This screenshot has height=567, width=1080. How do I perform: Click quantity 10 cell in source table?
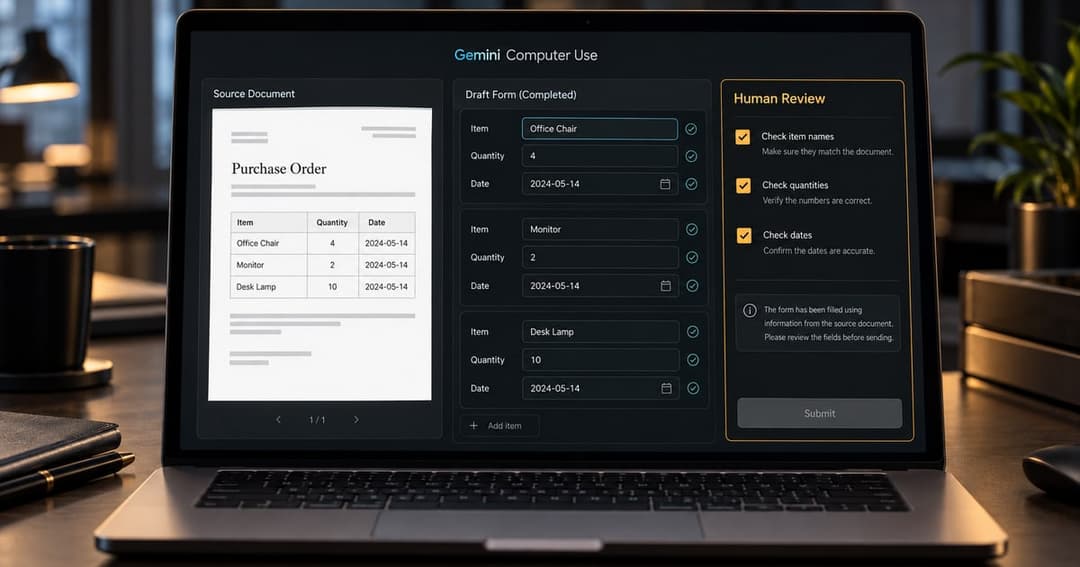pos(332,287)
